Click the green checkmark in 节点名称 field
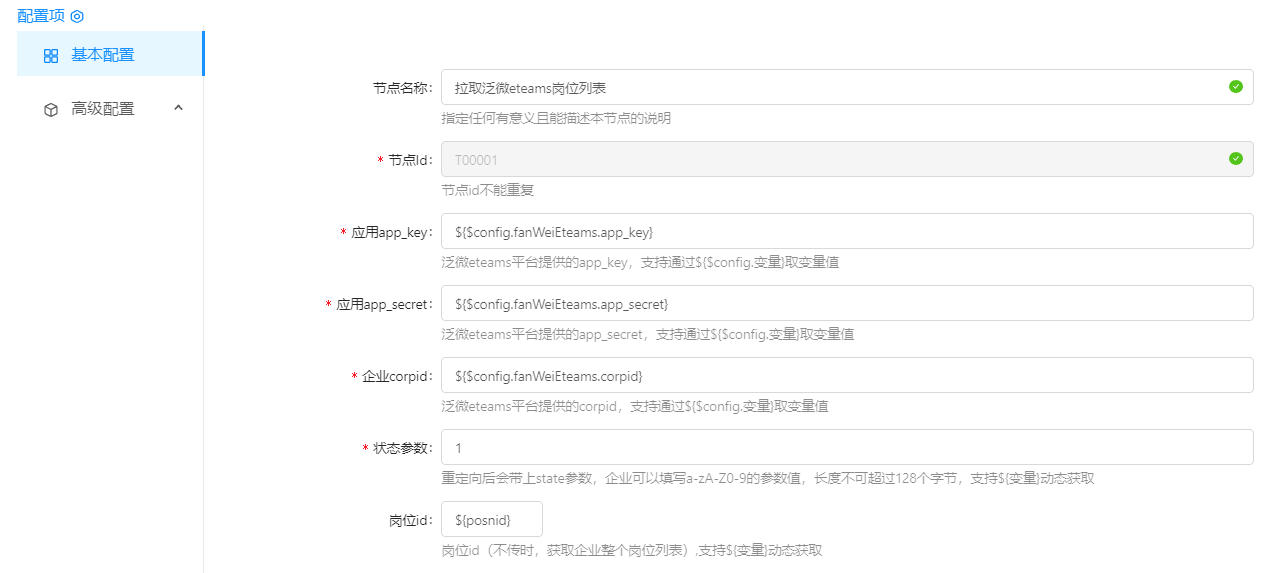The image size is (1271, 573). click(x=1236, y=87)
